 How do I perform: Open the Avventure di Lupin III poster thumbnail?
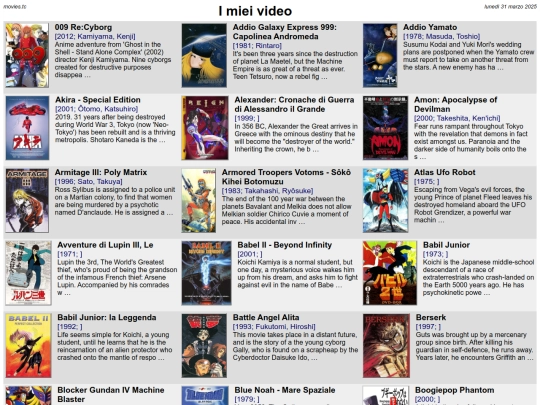[28, 273]
